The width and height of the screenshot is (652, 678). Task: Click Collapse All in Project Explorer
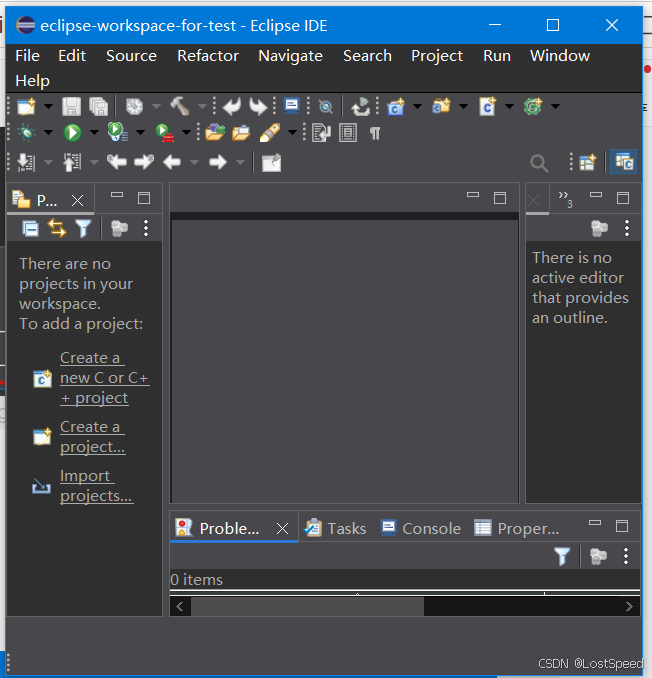[30, 228]
